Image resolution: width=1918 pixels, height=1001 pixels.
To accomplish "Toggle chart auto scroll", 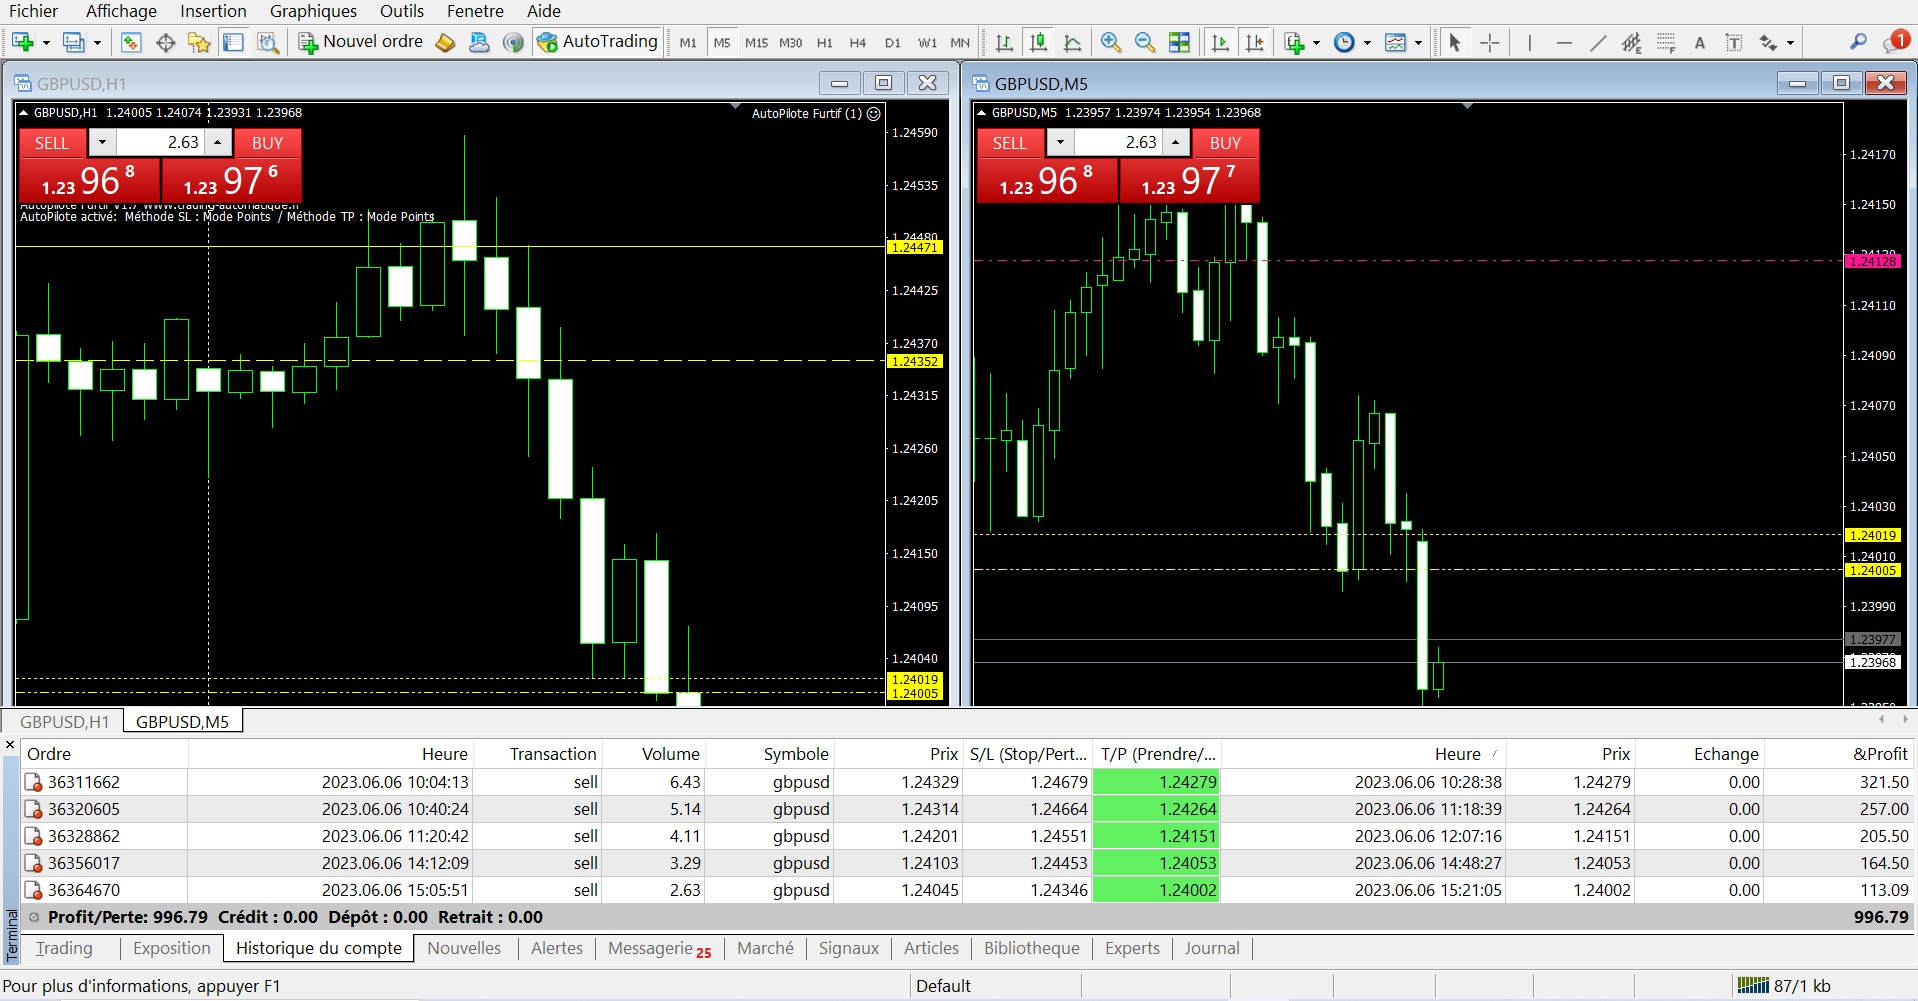I will click(1220, 42).
